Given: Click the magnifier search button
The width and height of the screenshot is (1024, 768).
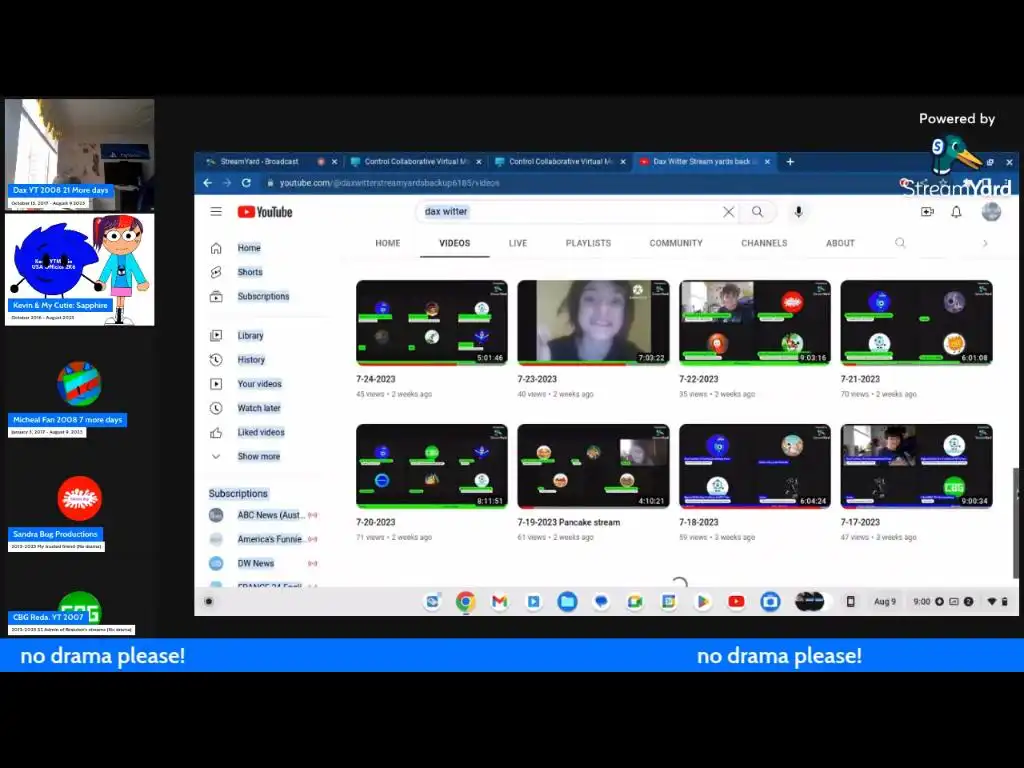Looking at the screenshot, I should (758, 212).
